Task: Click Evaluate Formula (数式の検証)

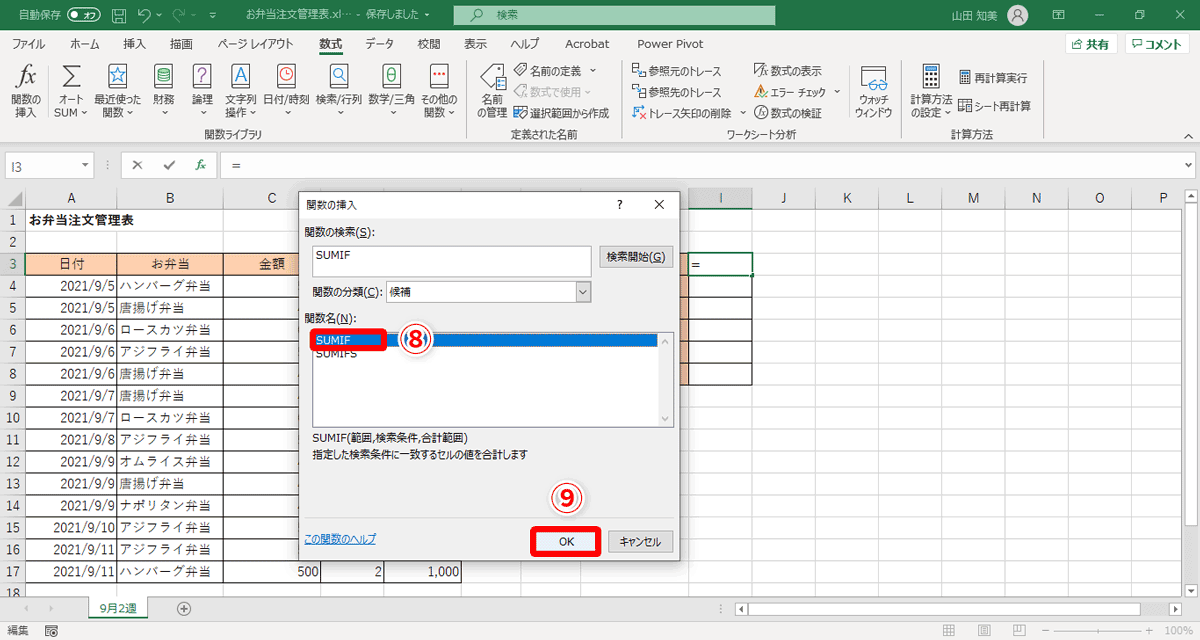Action: point(788,113)
